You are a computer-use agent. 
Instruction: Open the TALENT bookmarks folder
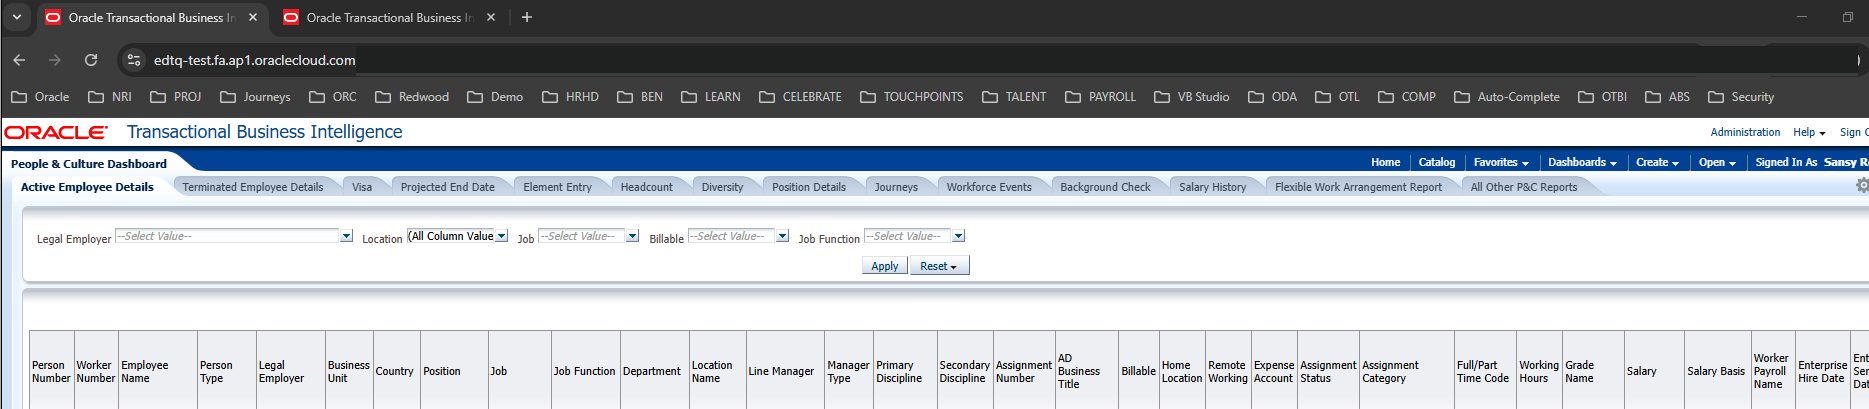pos(1014,97)
